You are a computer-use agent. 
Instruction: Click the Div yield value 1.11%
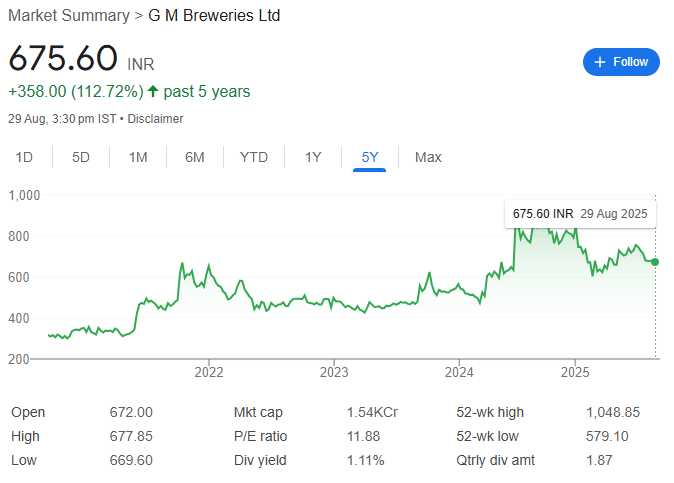point(365,460)
